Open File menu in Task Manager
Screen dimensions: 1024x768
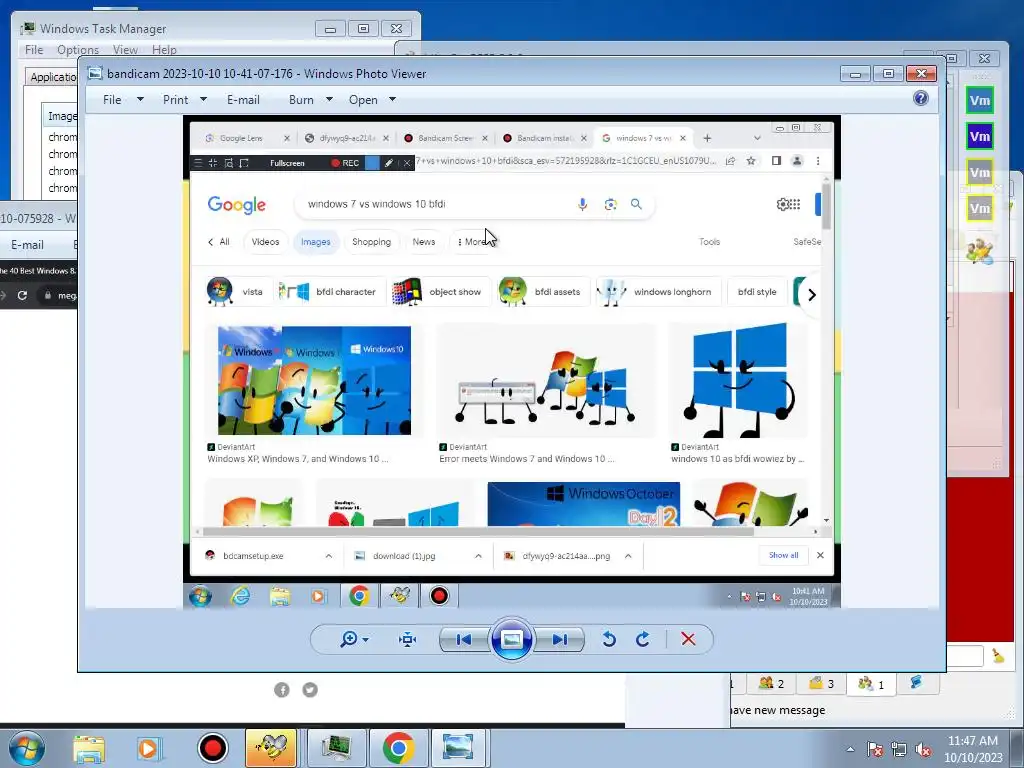(34, 50)
